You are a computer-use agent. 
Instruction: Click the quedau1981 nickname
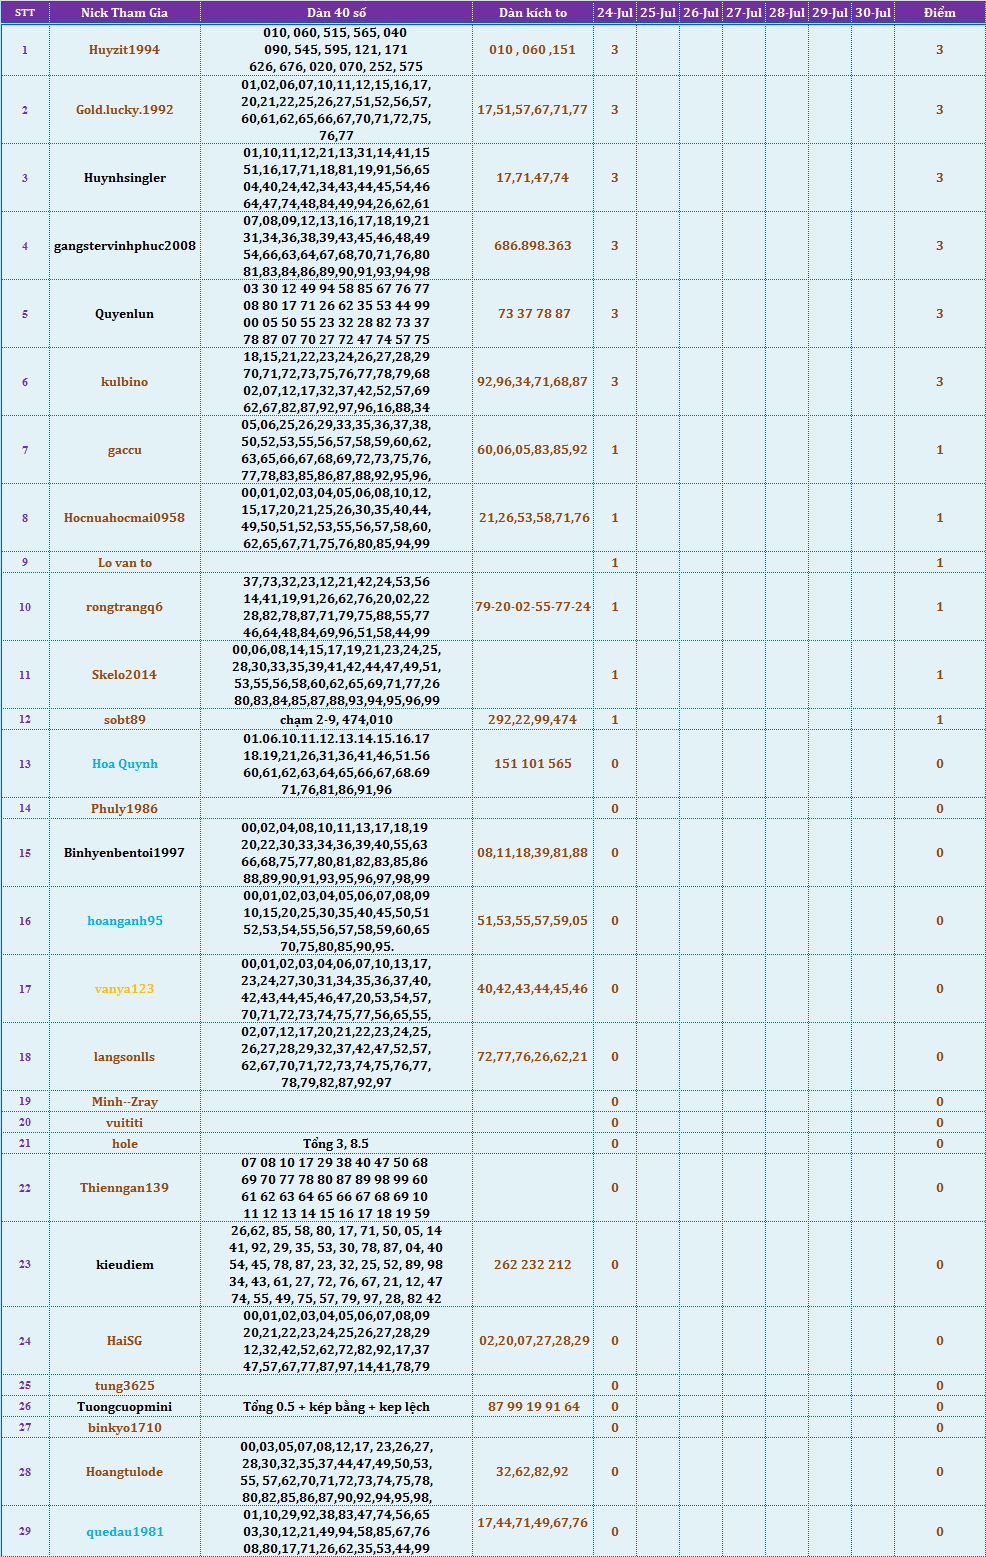tap(124, 1532)
